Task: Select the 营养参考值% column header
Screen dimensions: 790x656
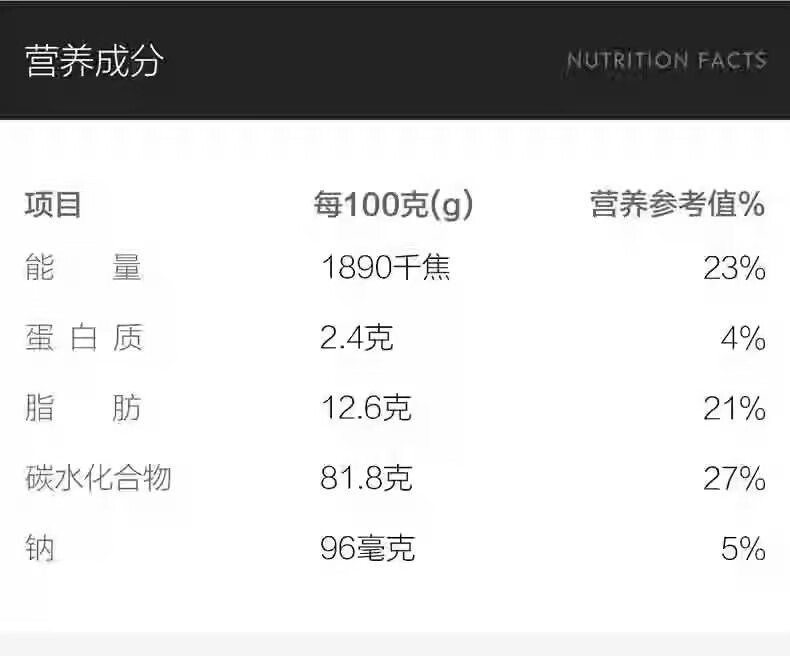Action: click(677, 205)
